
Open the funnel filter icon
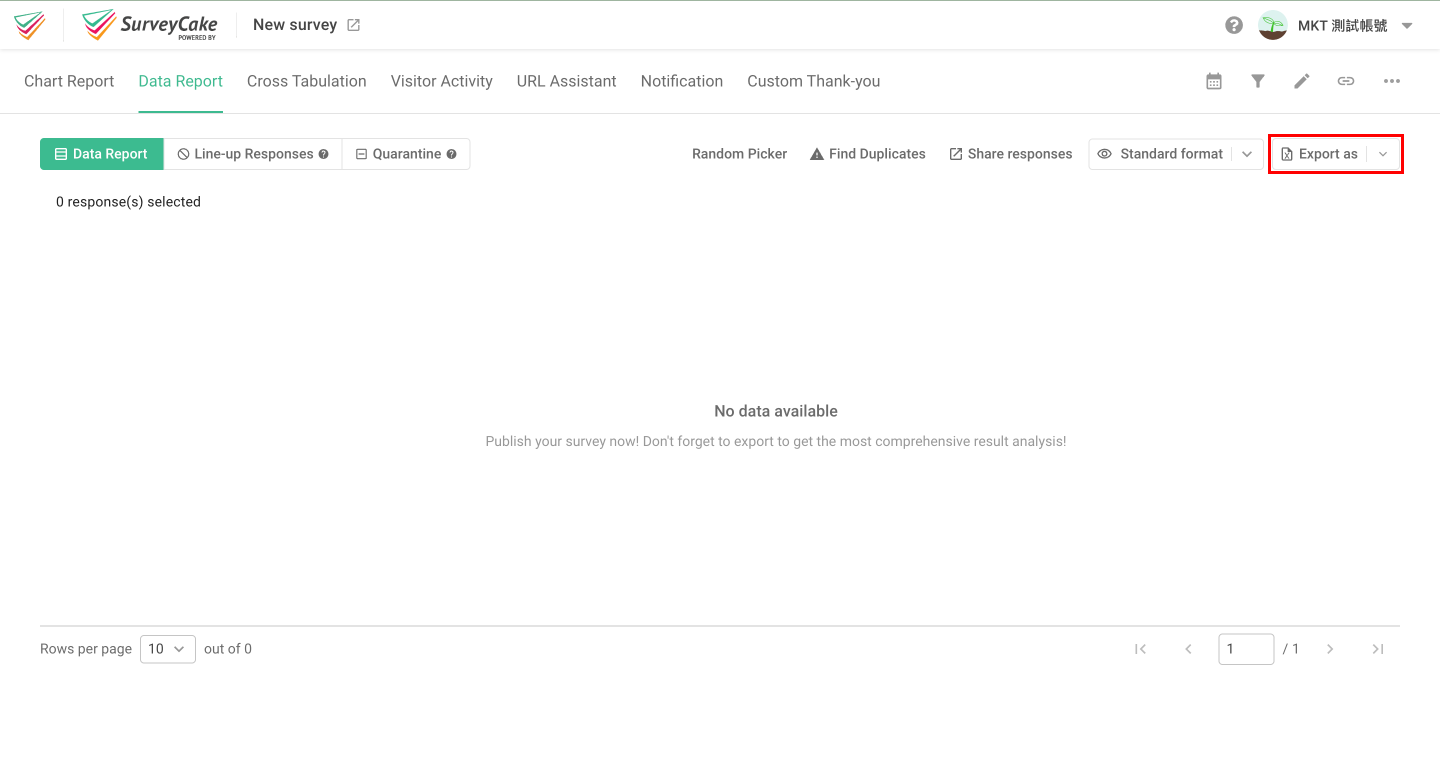(x=1258, y=81)
